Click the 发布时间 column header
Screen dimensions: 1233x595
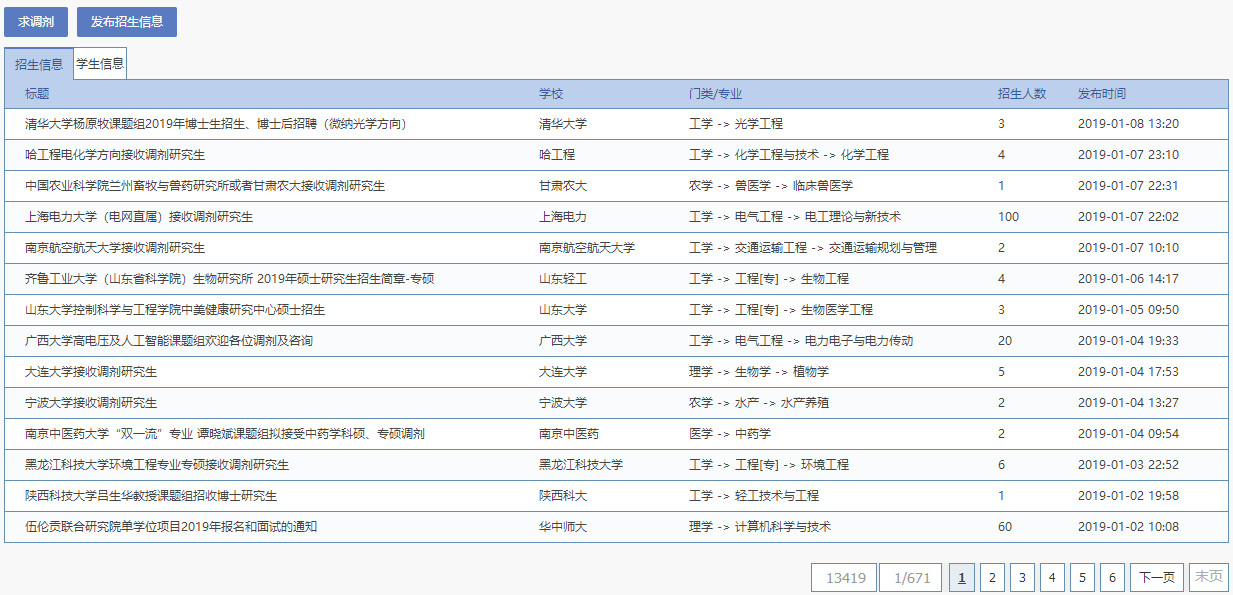(1102, 94)
